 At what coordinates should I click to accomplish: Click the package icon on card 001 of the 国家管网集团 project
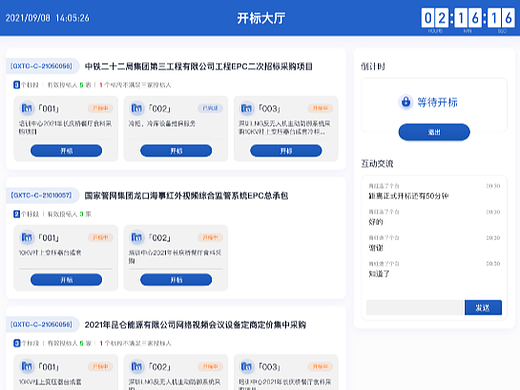coord(27,237)
